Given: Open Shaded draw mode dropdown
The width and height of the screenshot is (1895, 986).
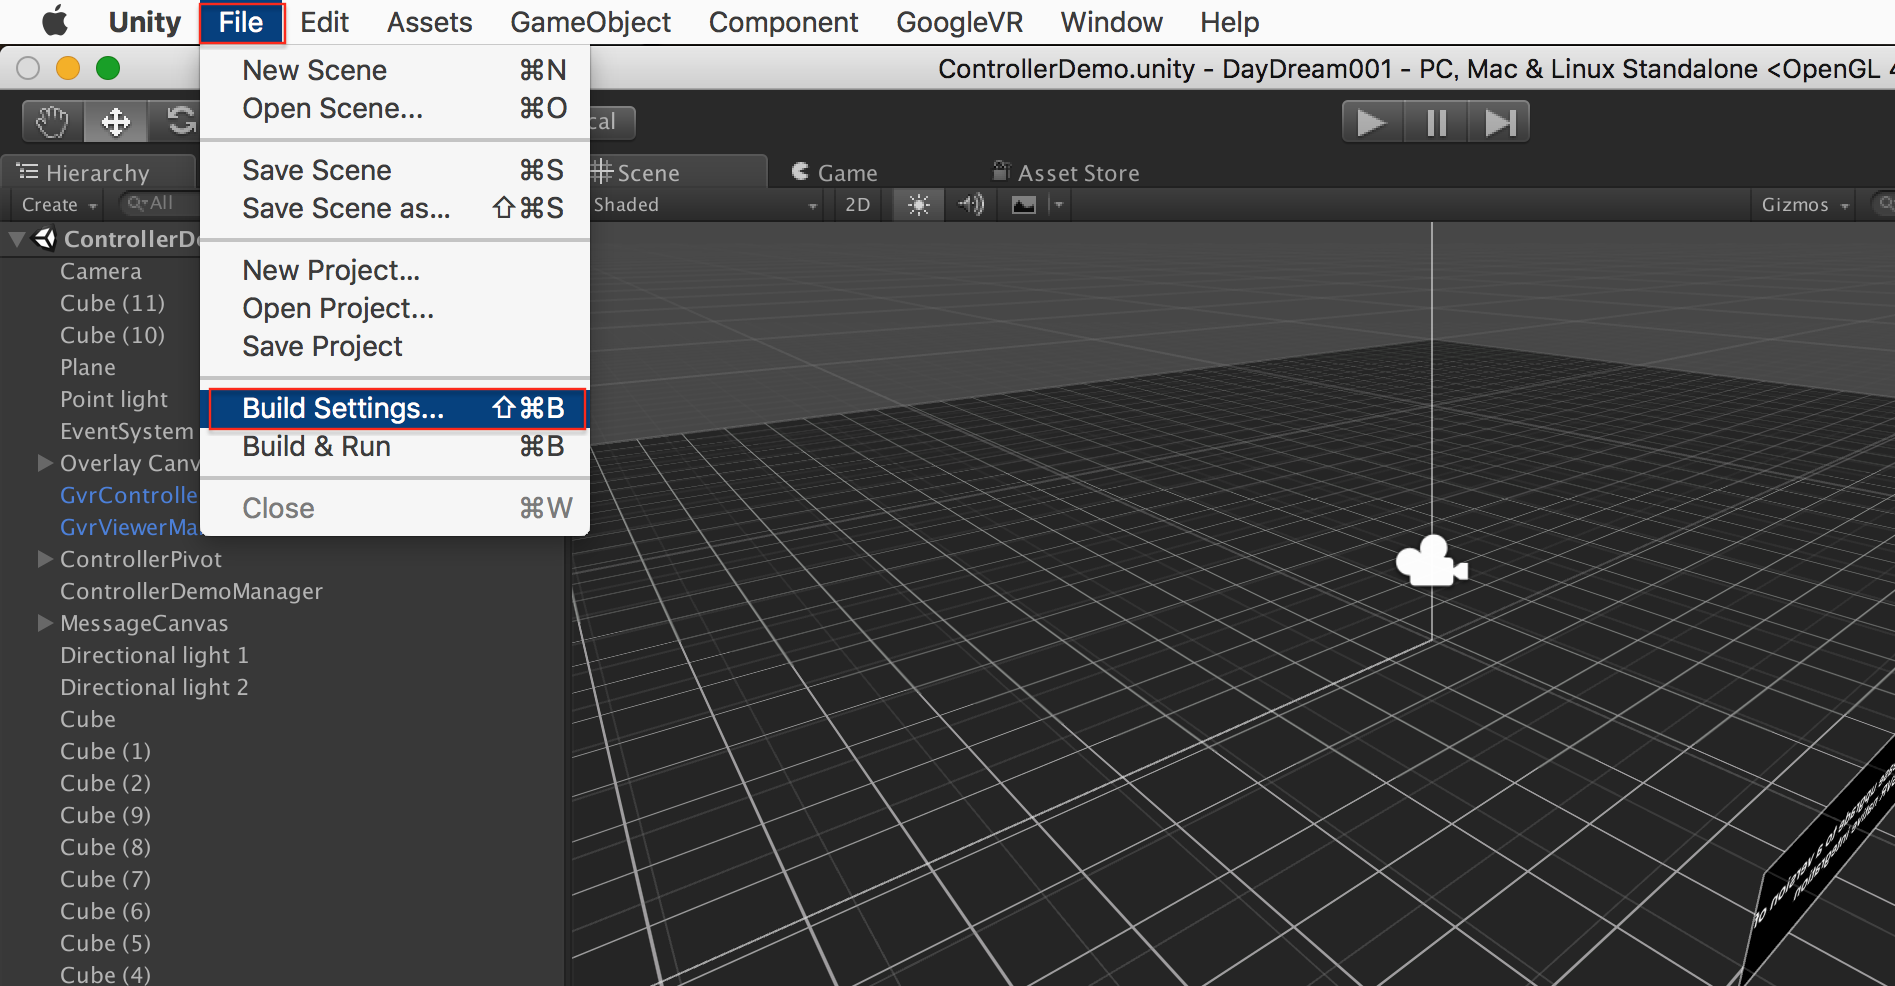Looking at the screenshot, I should 705,205.
